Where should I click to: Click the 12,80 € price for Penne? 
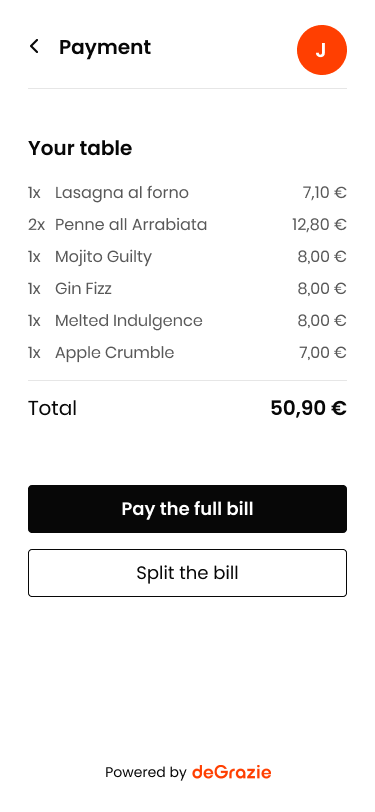pos(319,225)
